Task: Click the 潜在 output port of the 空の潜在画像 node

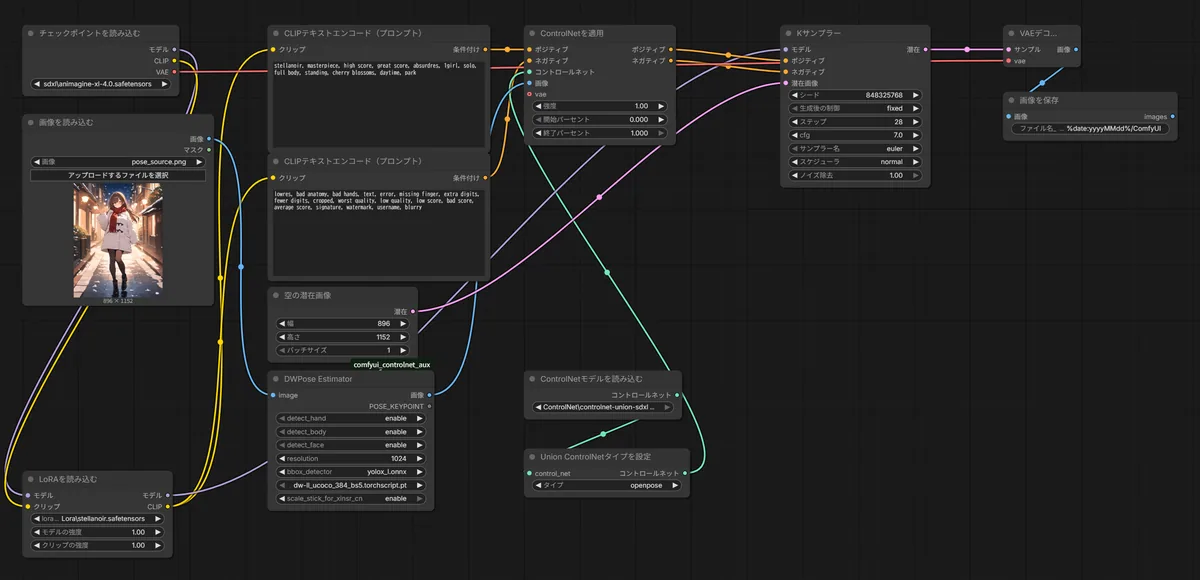Action: pyautogui.click(x=414, y=311)
